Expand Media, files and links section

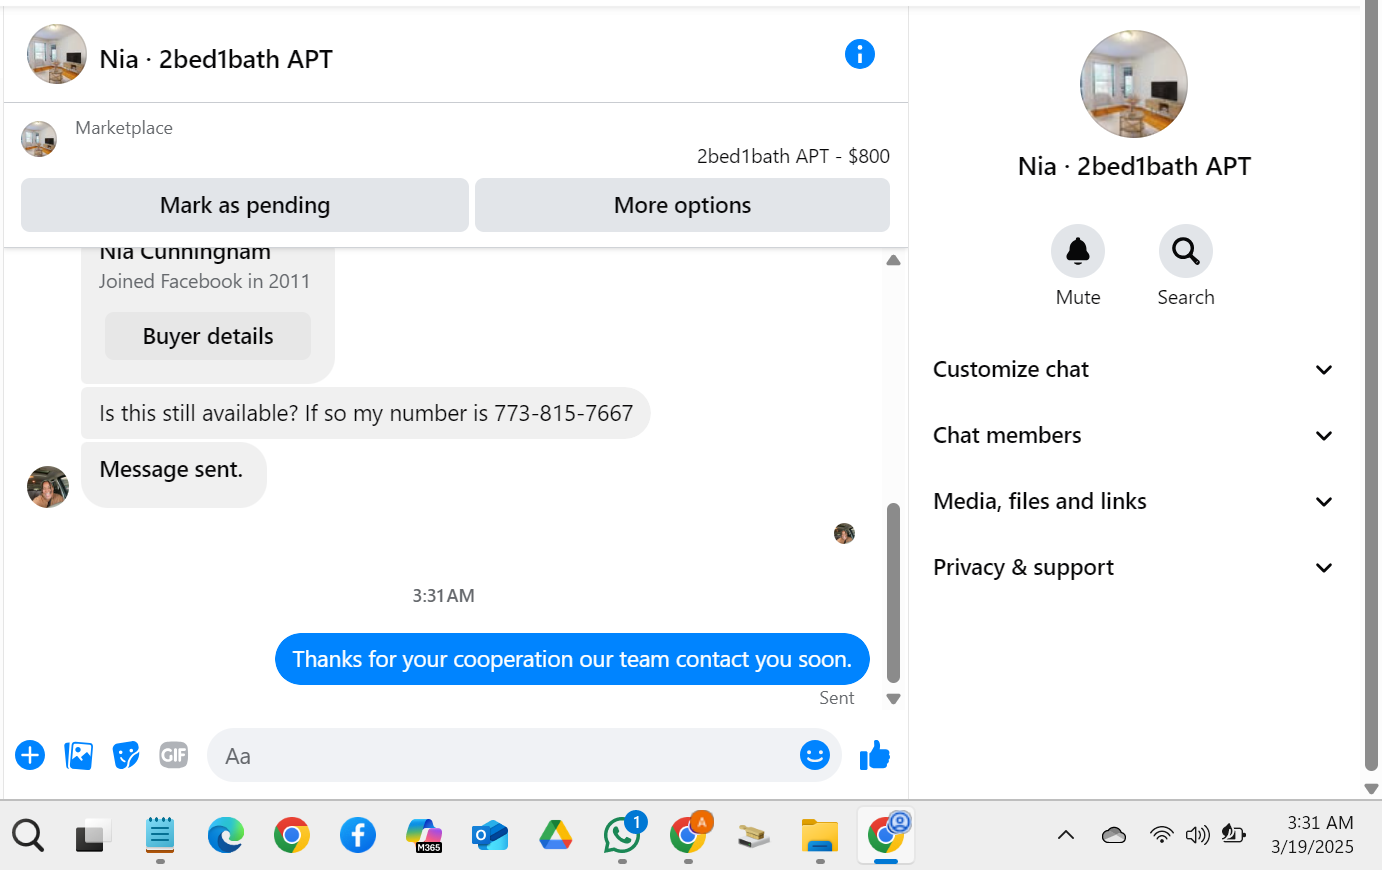(x=1134, y=502)
